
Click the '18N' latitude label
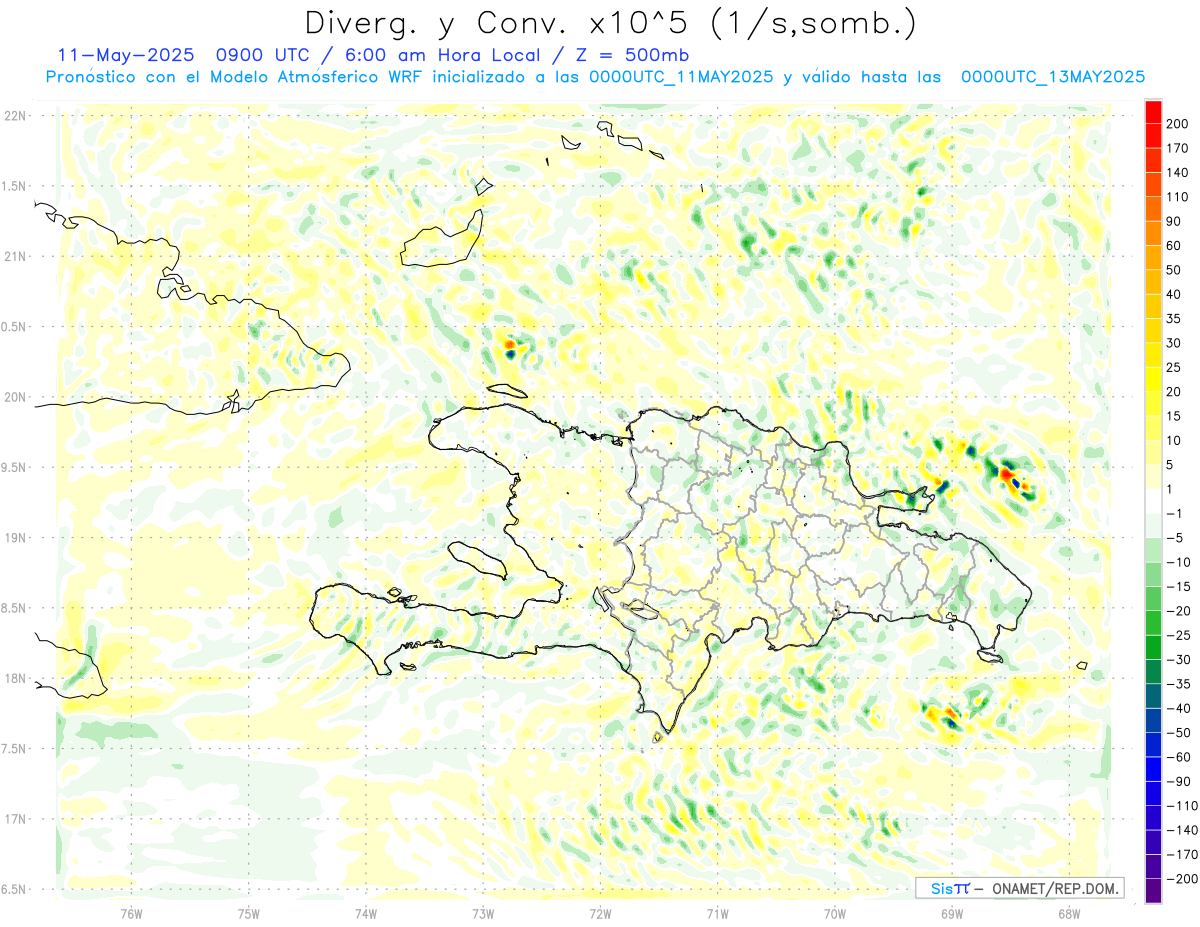16,678
